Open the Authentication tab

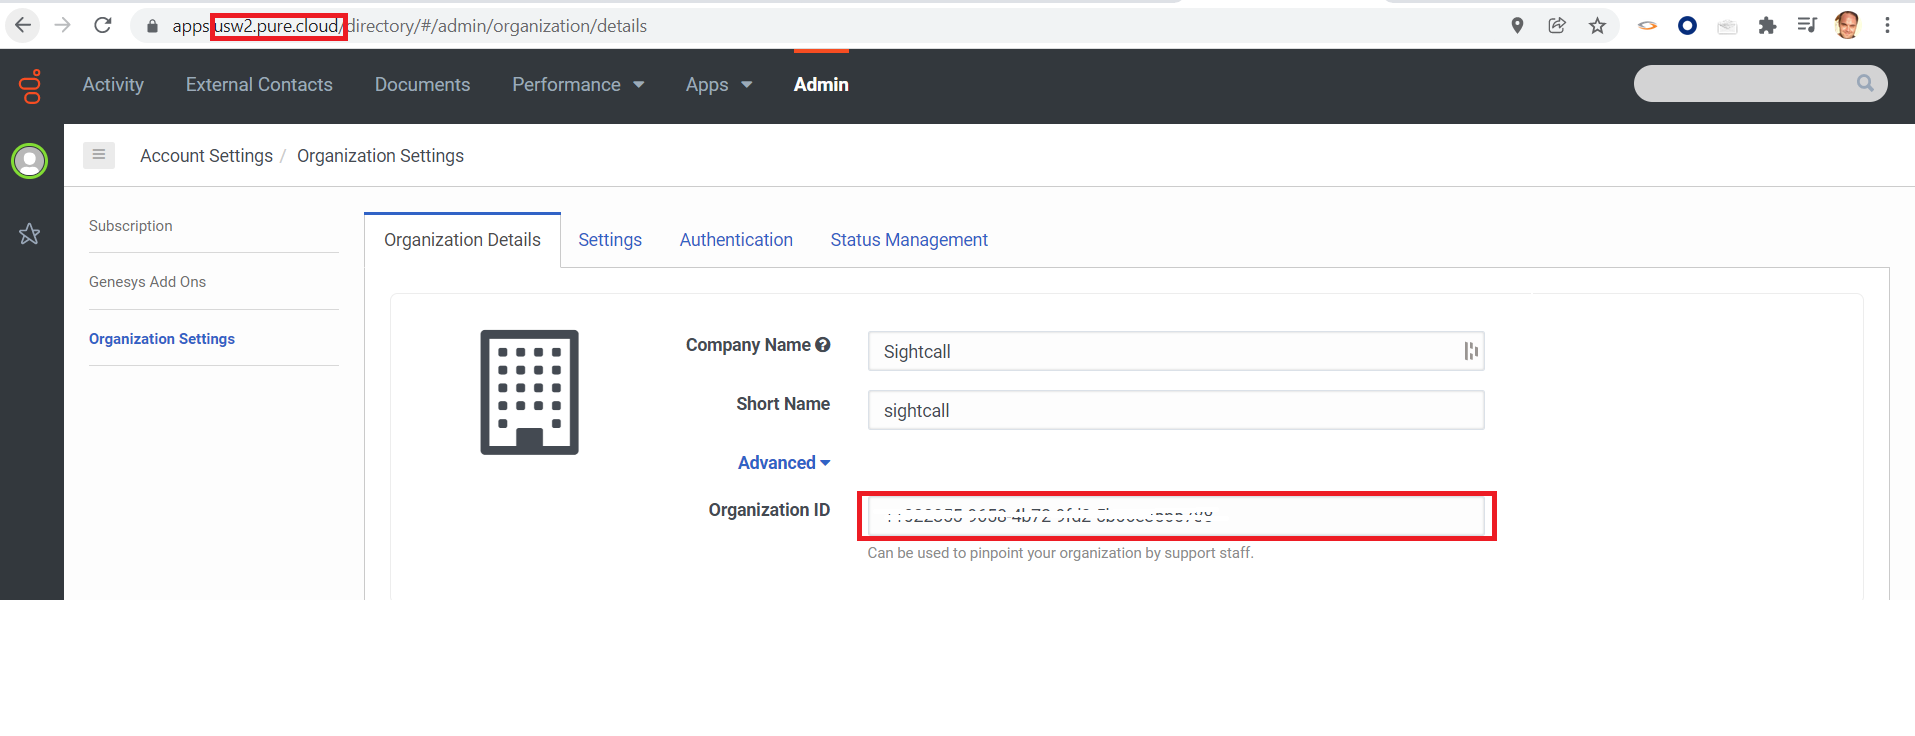(736, 240)
